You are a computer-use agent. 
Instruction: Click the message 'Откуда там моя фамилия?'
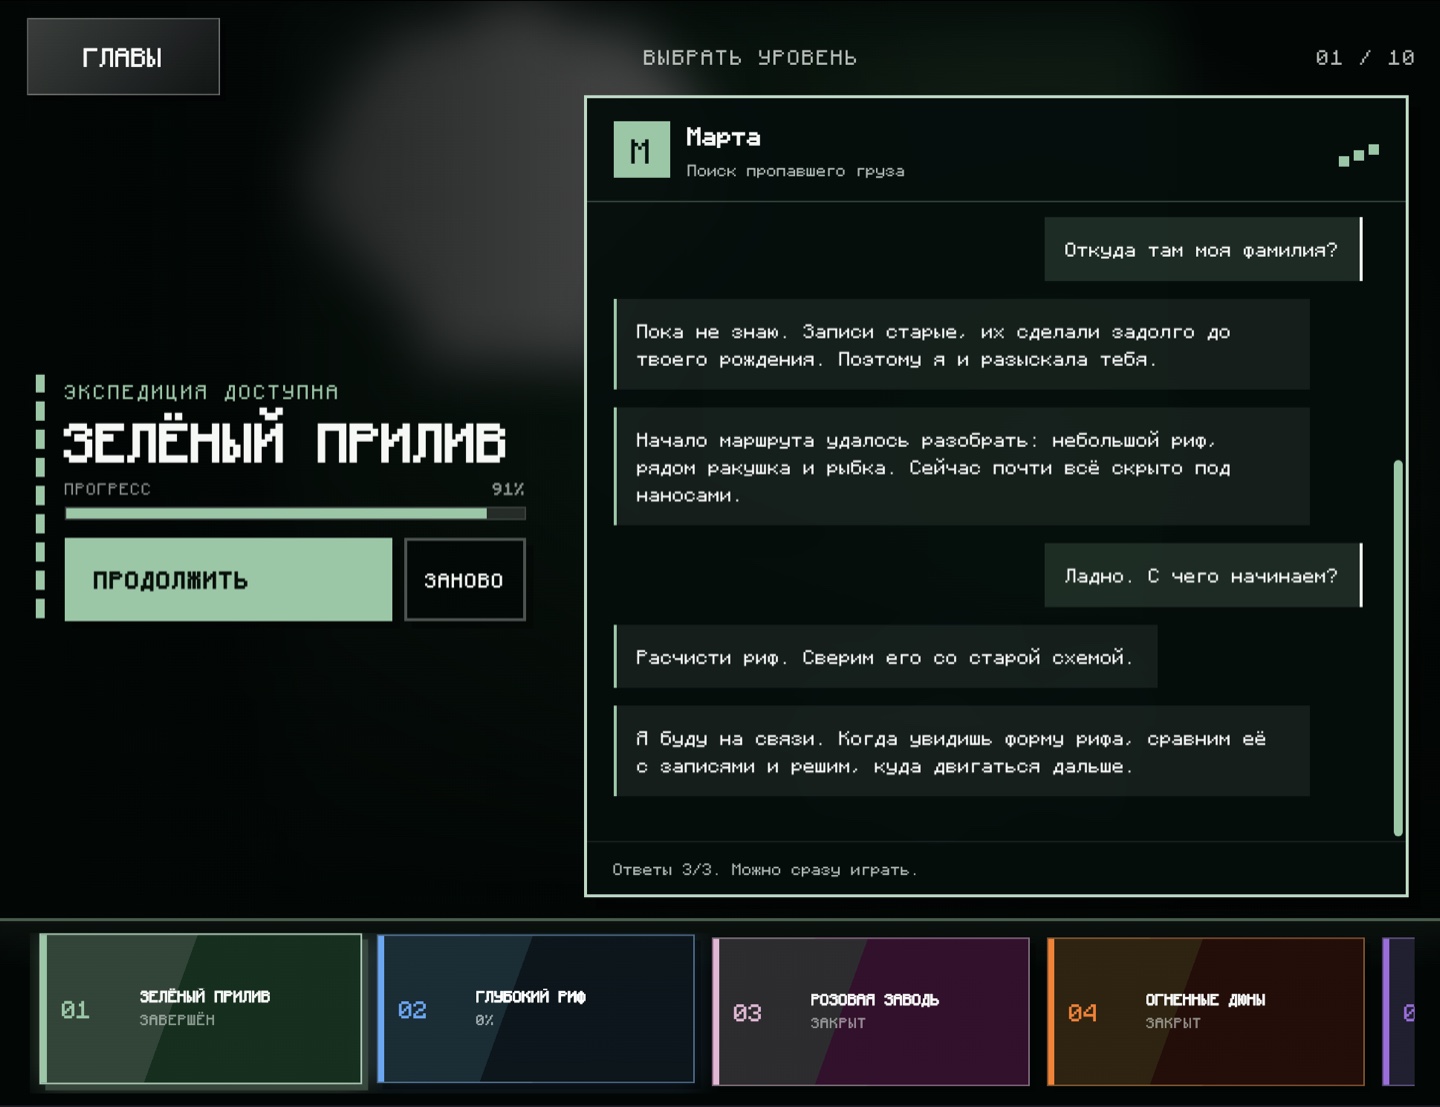point(1203,250)
